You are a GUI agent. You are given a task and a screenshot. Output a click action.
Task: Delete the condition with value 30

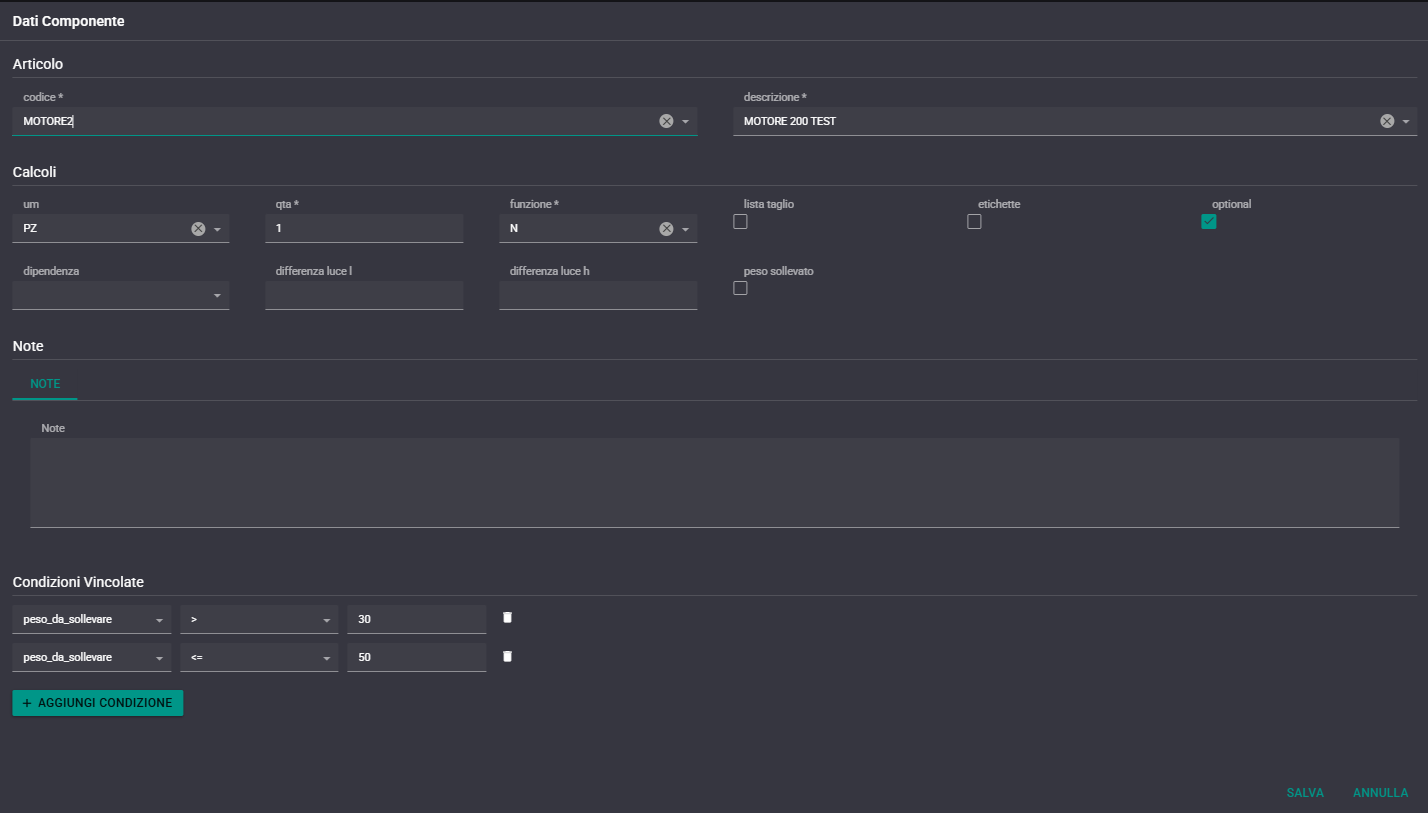click(507, 618)
